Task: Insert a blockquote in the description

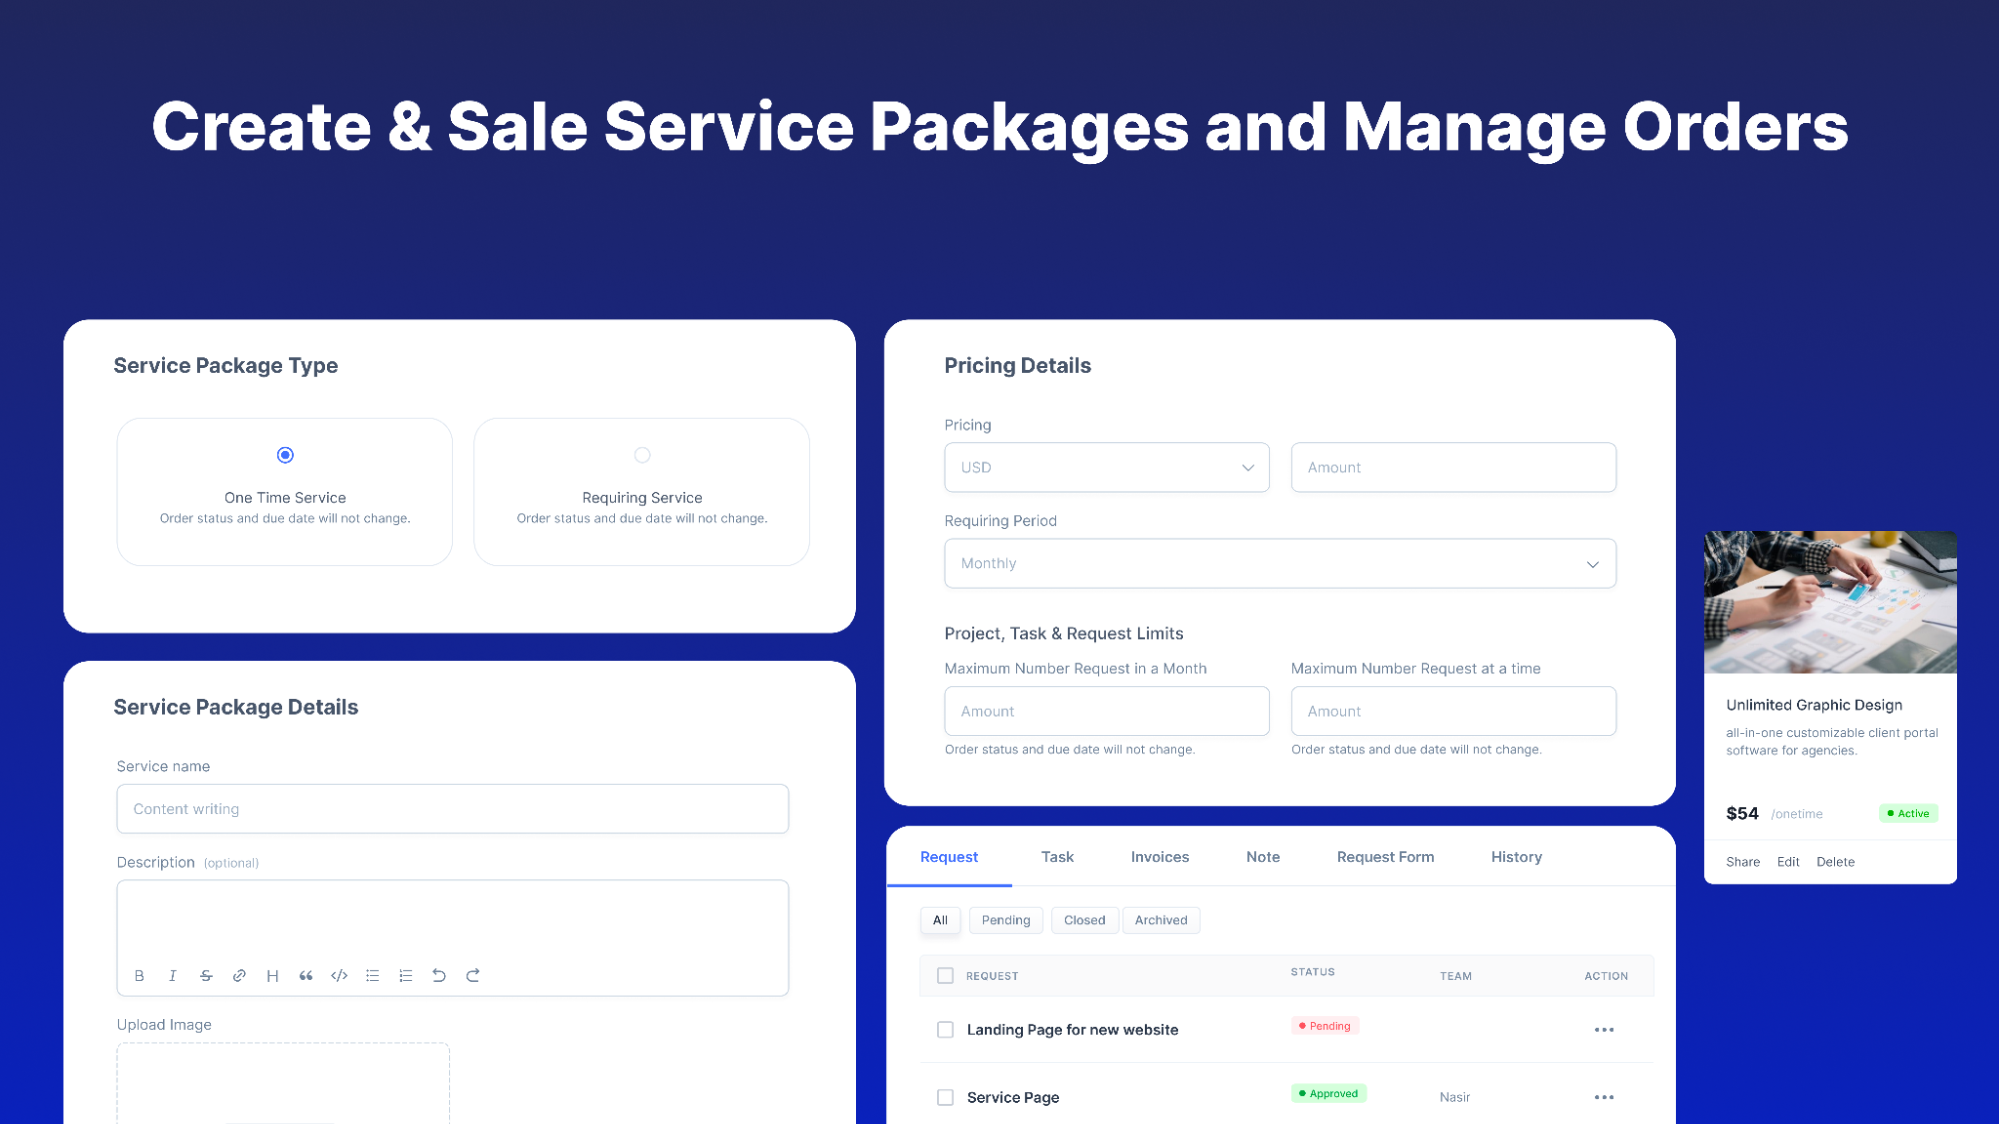Action: coord(306,975)
